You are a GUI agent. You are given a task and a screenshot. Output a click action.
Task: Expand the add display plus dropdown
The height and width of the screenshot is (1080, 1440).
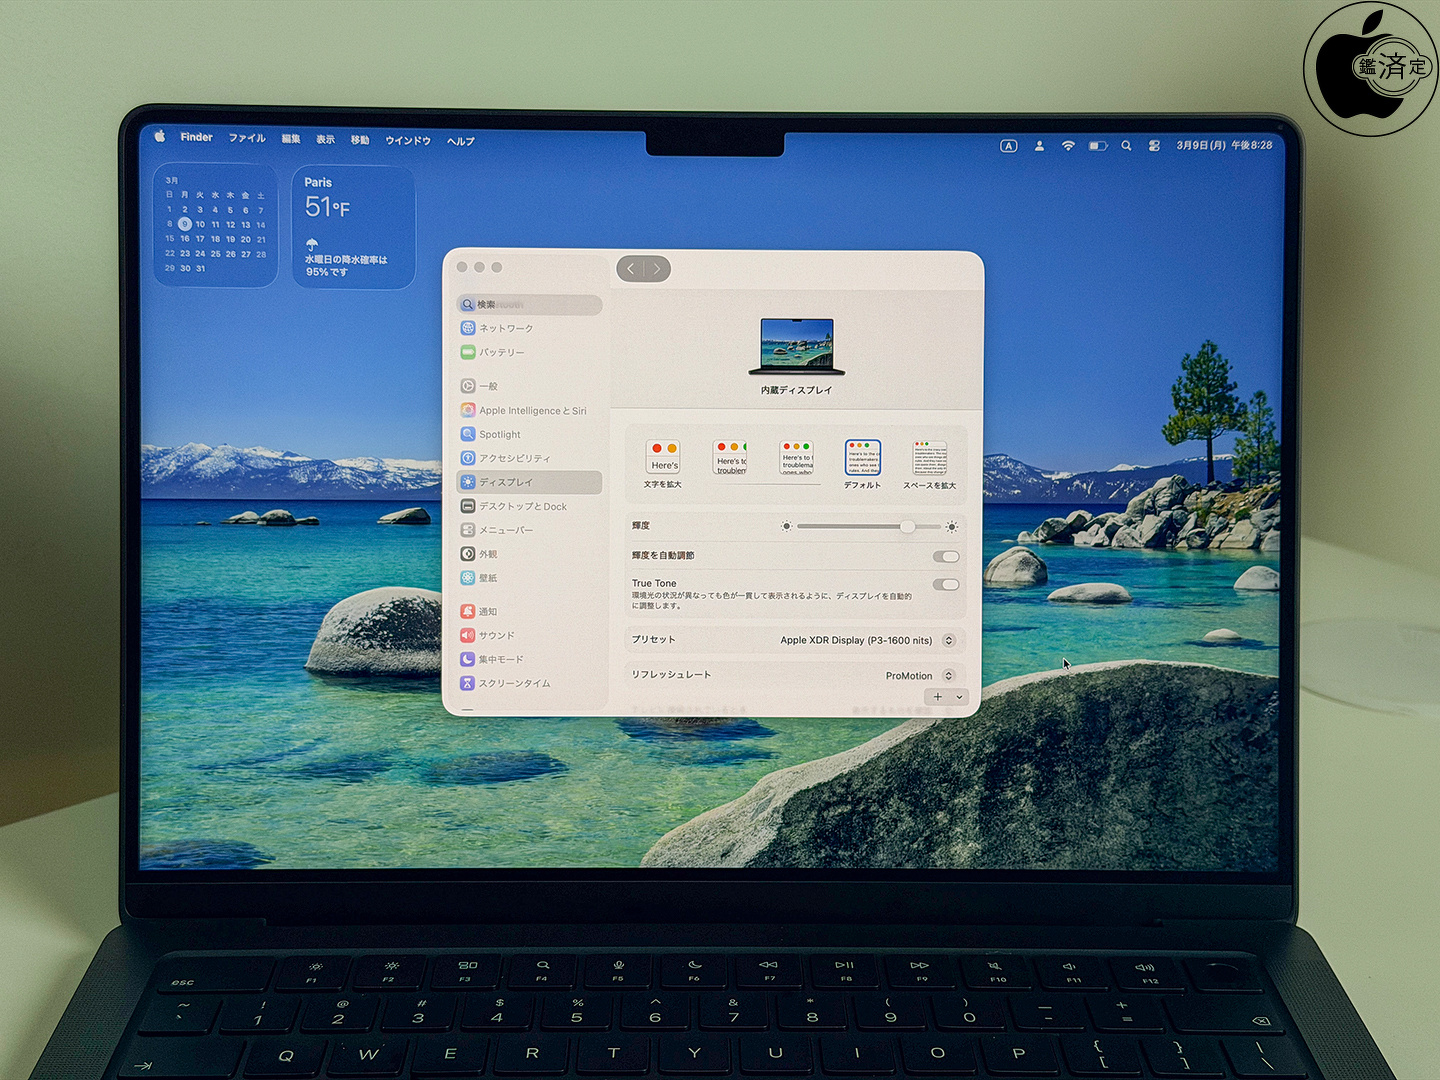pyautogui.click(x=945, y=697)
